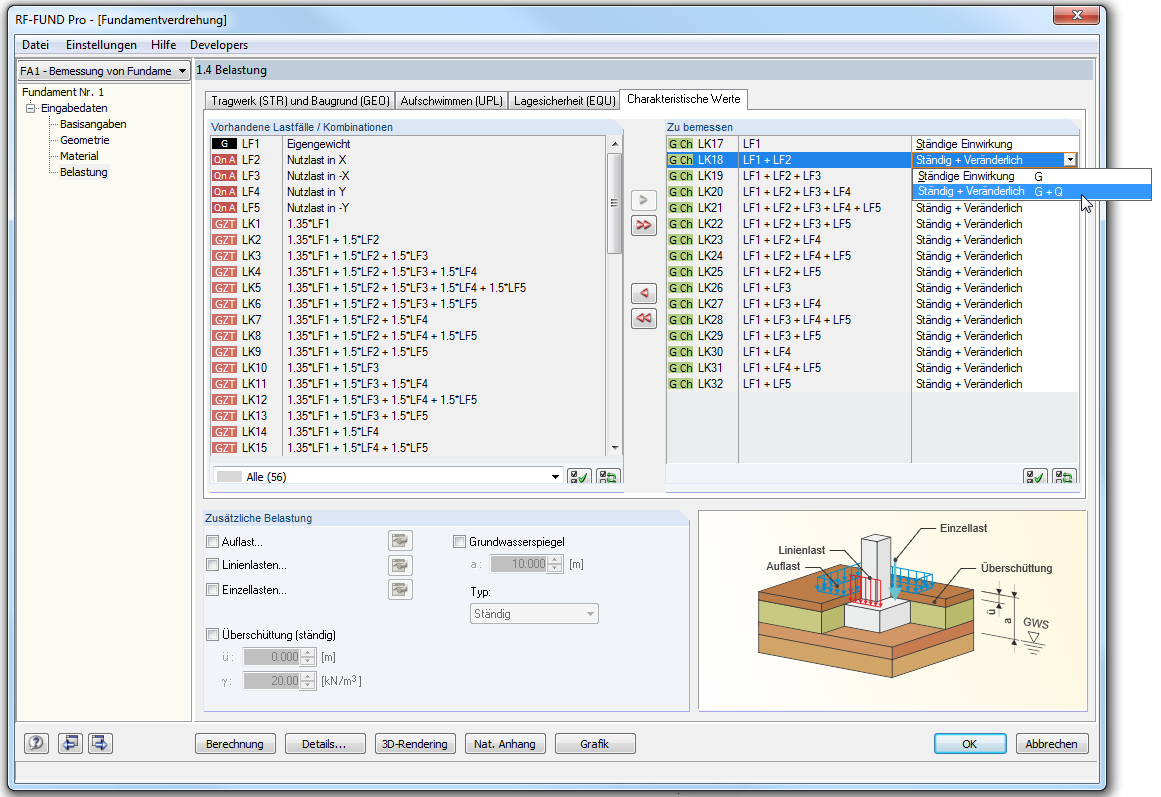
Task: Switch to Aufschwimmen (UPL) tab
Action: [452, 101]
